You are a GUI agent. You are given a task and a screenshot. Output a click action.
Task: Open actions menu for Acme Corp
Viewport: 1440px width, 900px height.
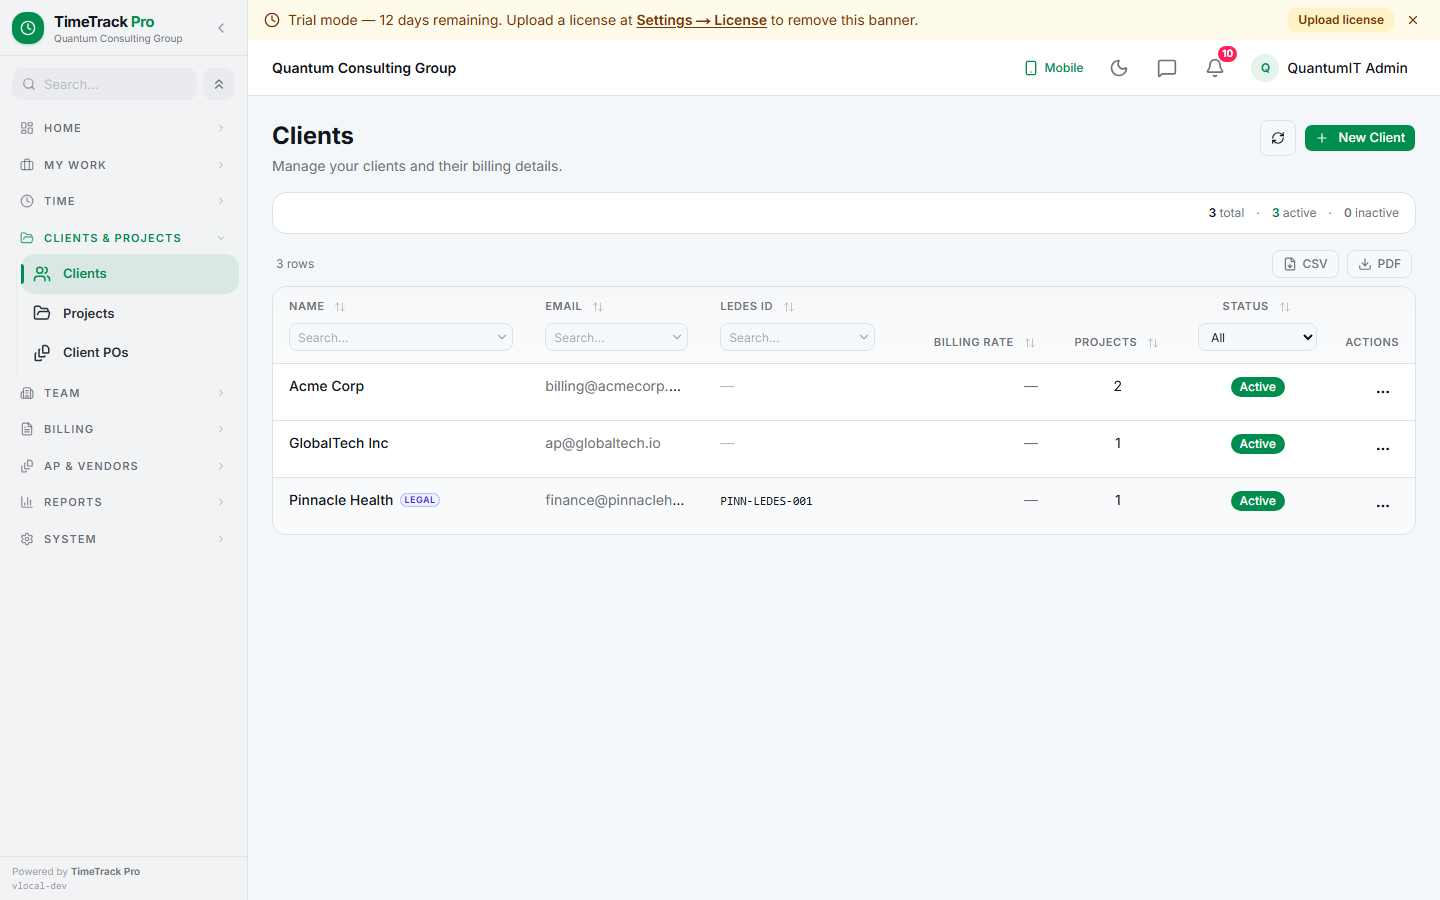click(1383, 392)
